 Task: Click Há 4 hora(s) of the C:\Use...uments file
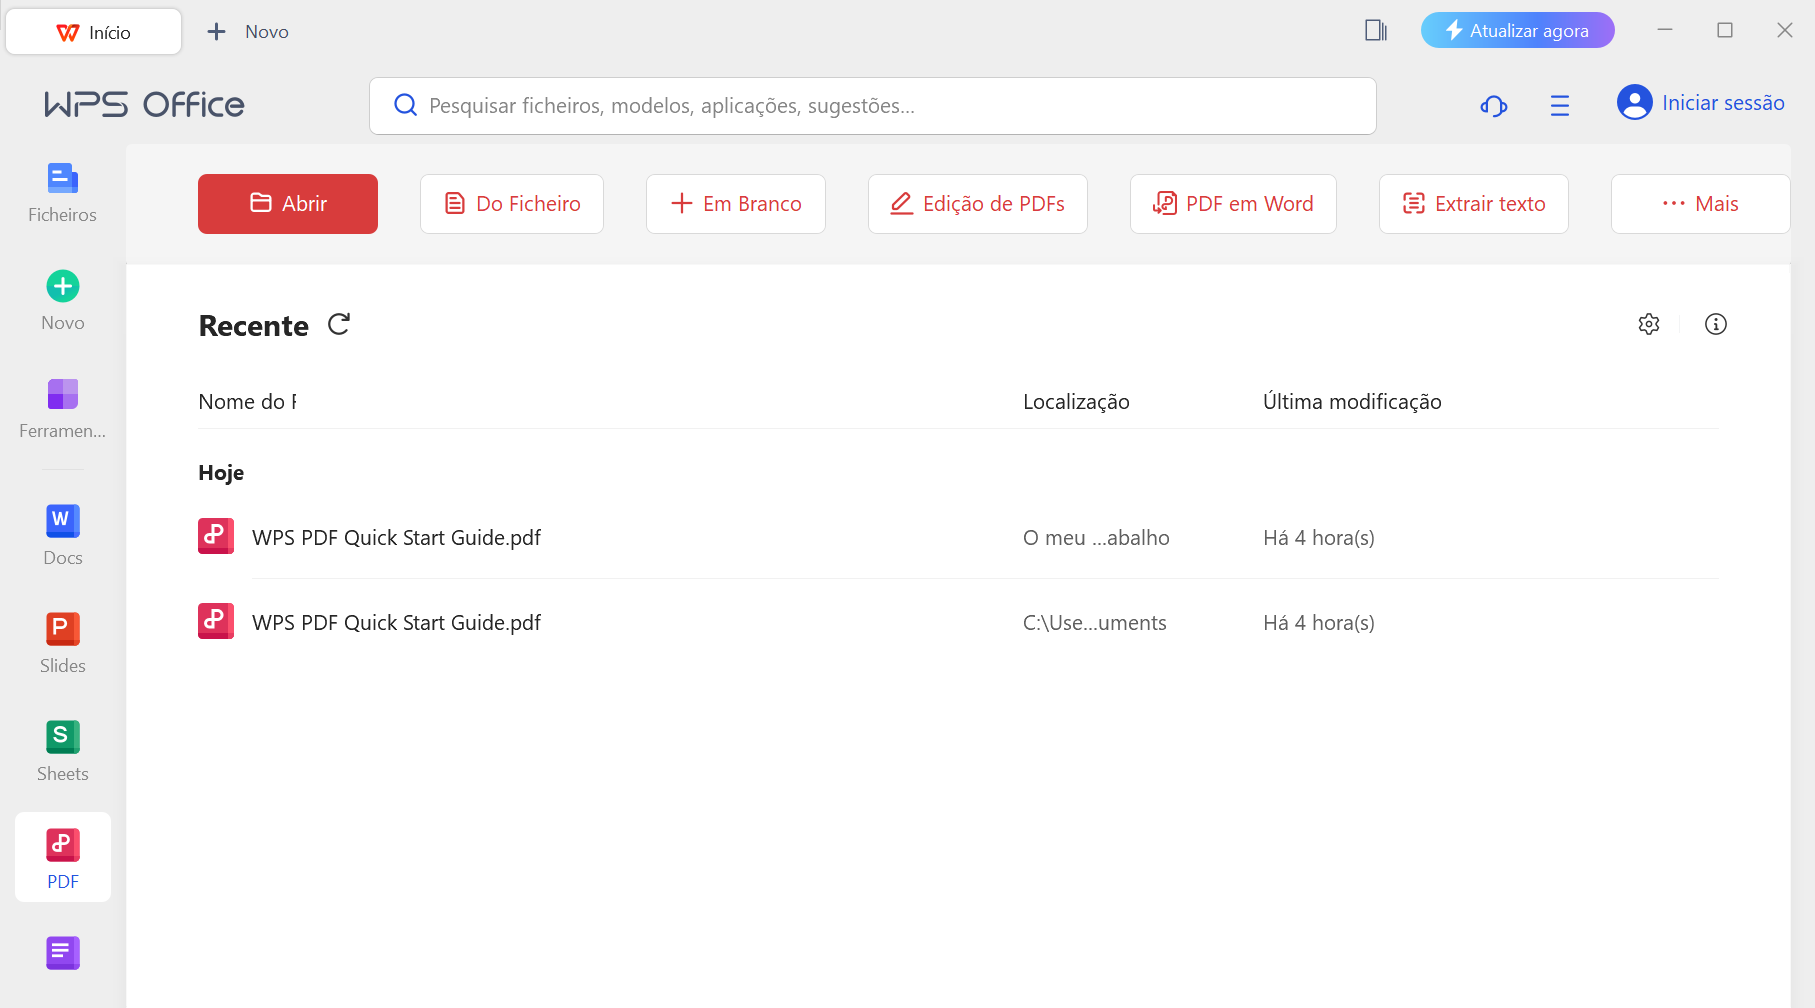[x=1319, y=623]
